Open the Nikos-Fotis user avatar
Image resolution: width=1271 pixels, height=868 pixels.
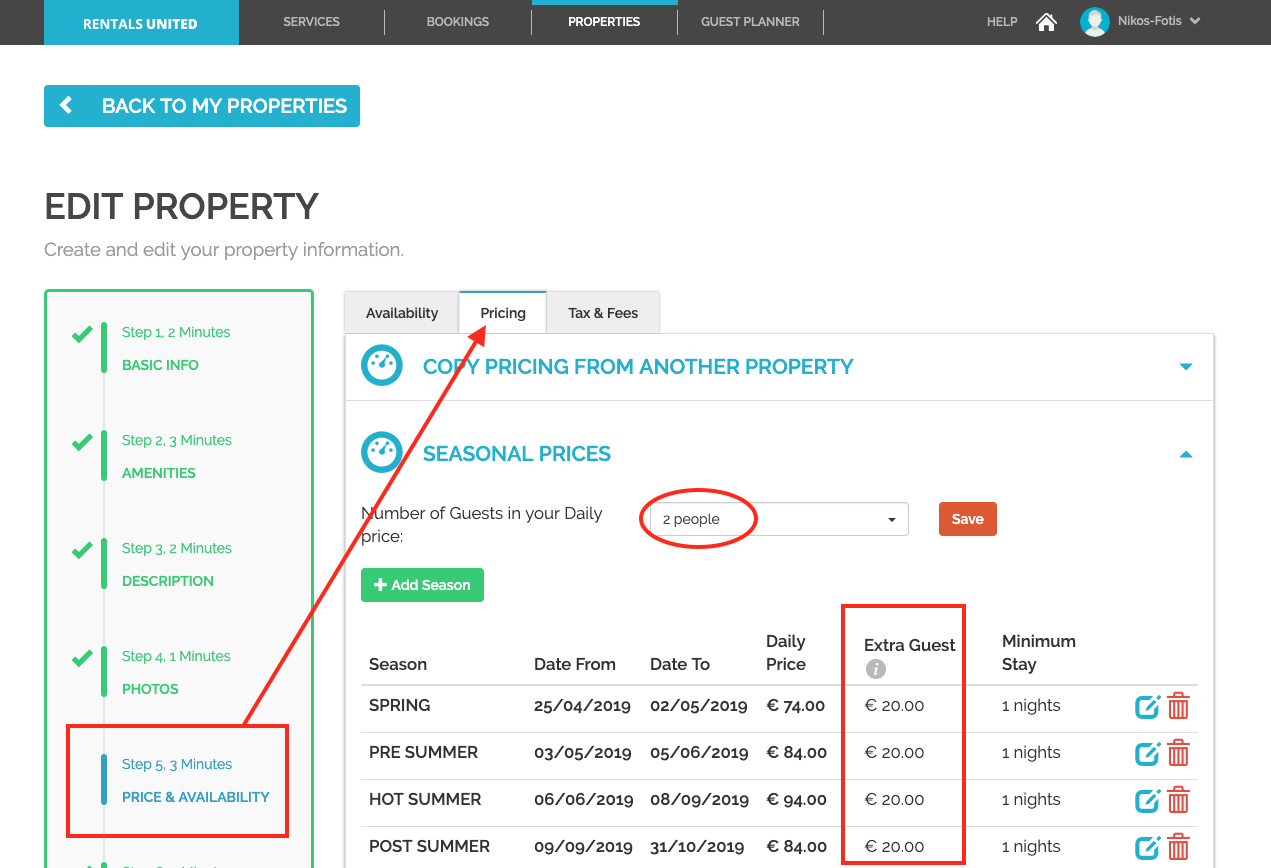click(x=1095, y=22)
